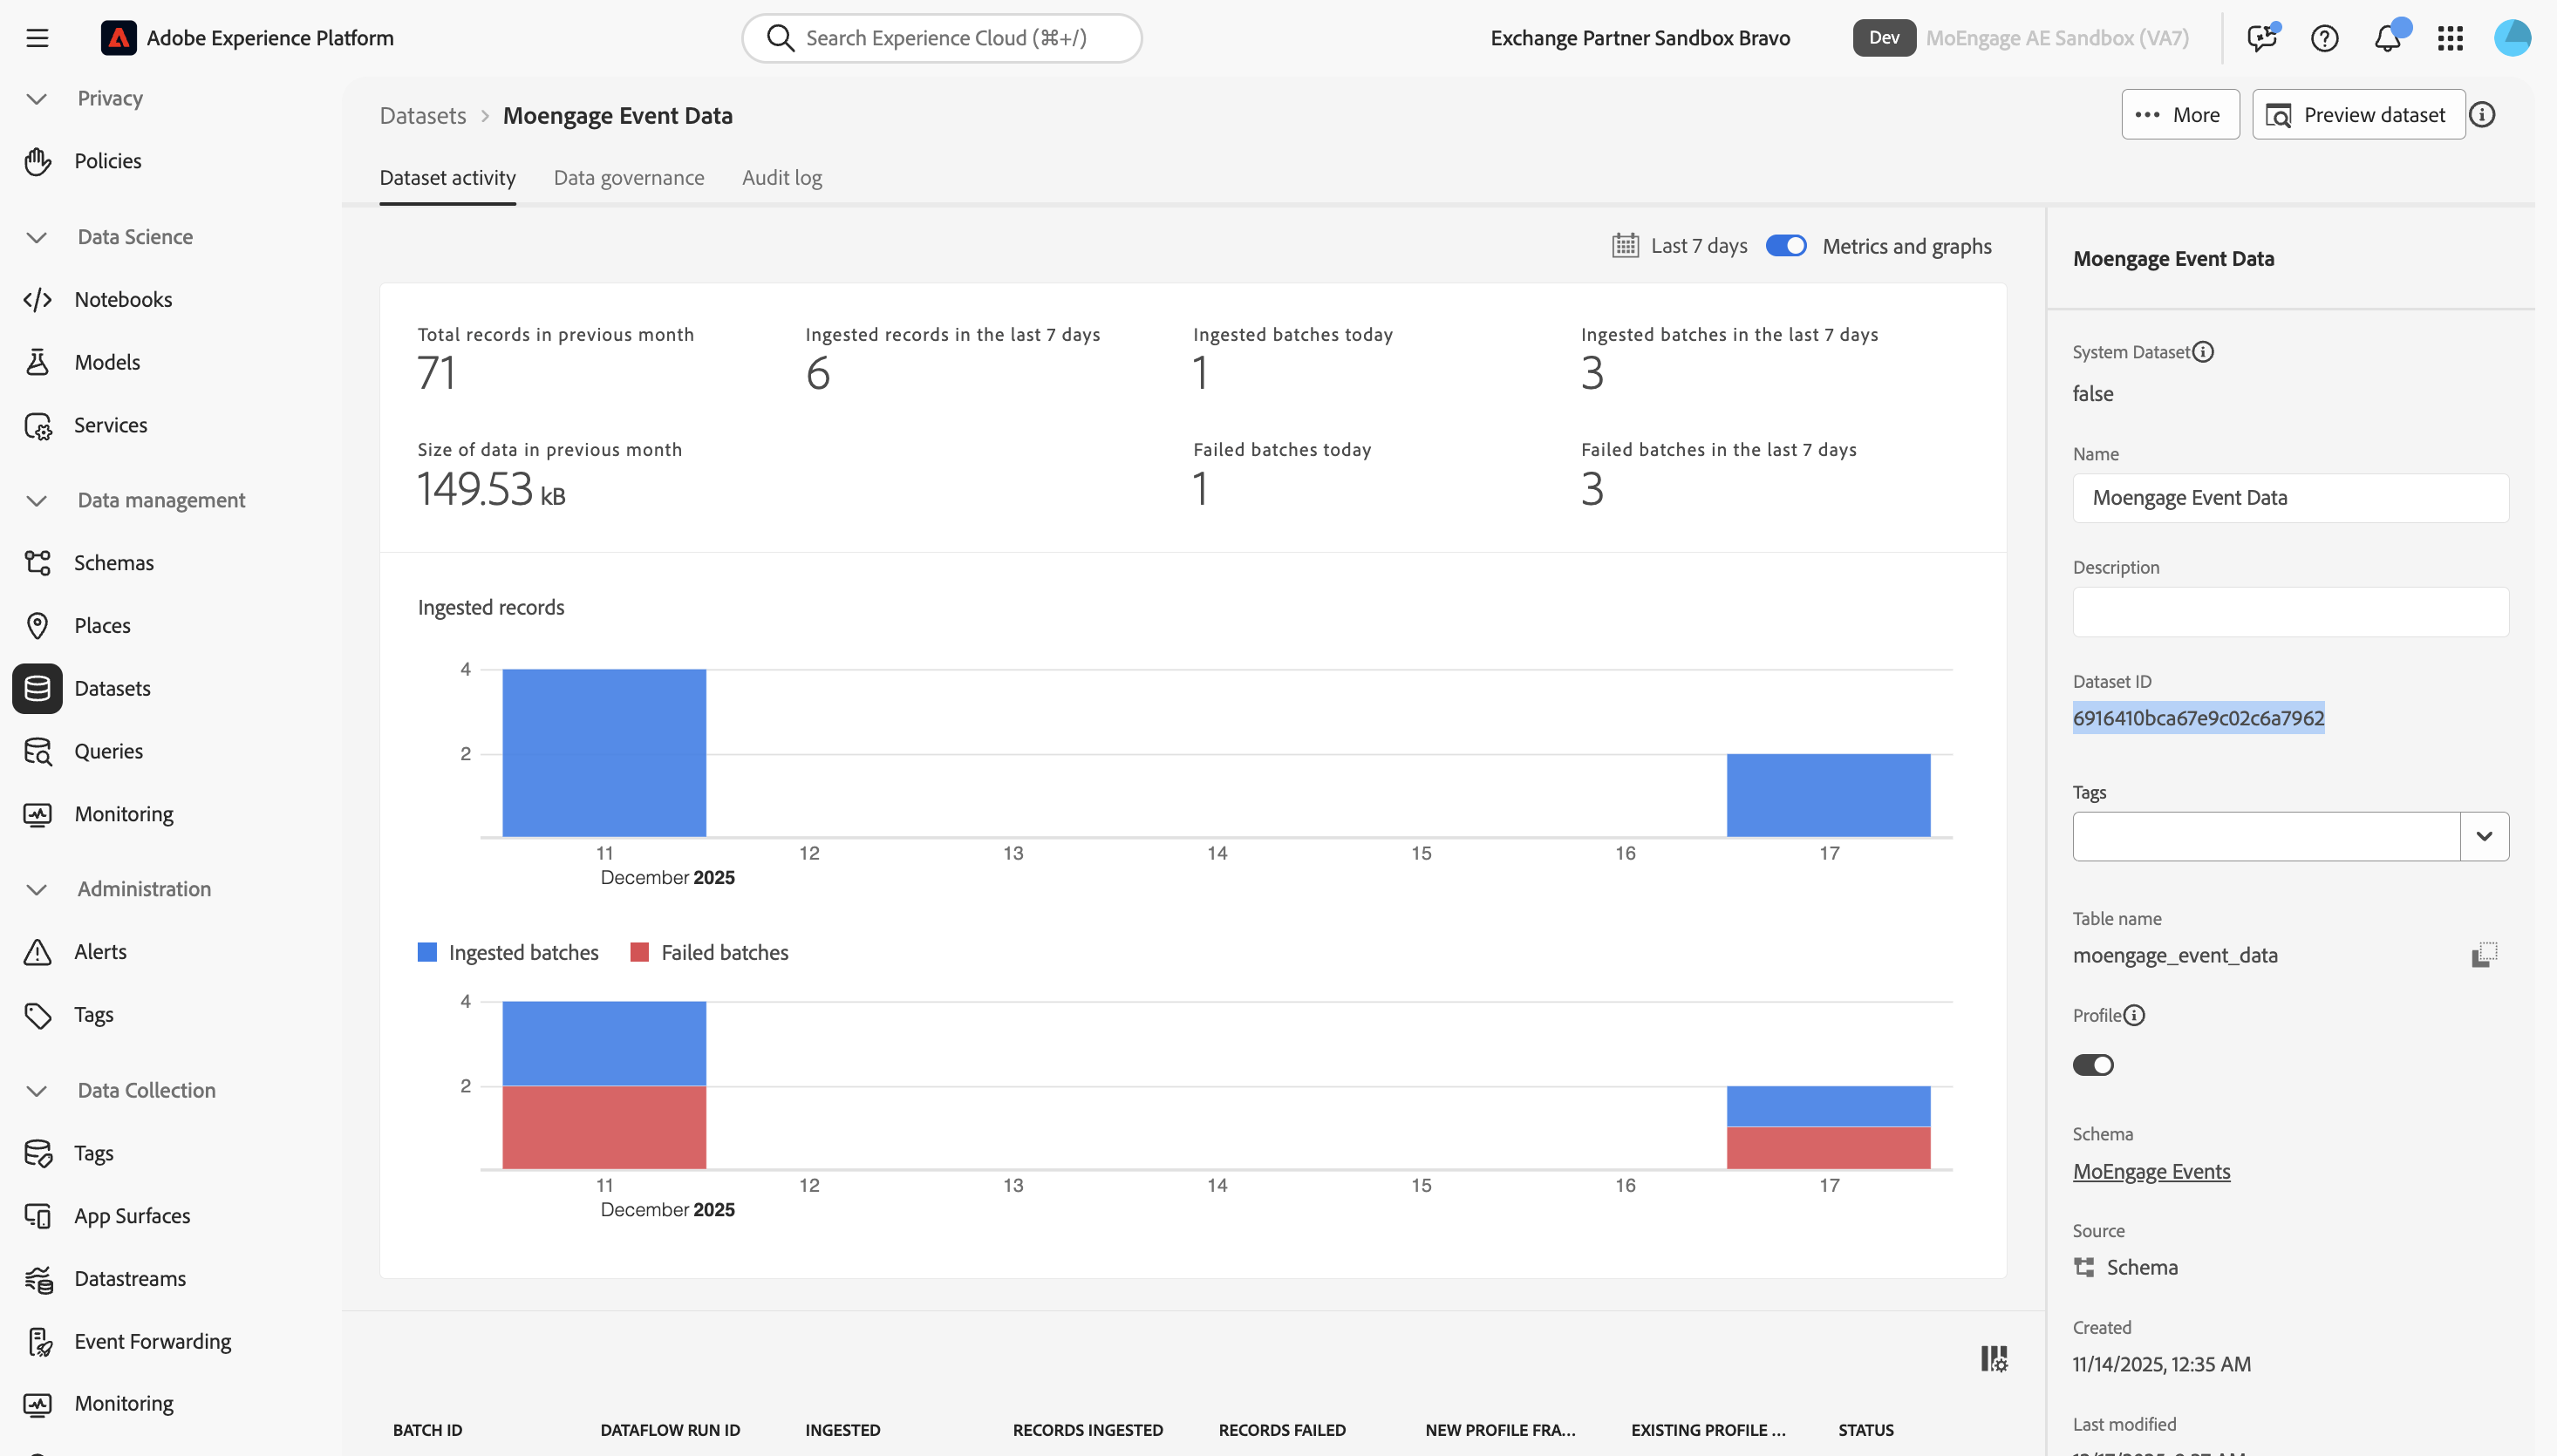Click the Notebooks code icon
2557x1456 pixels.
pos(38,299)
